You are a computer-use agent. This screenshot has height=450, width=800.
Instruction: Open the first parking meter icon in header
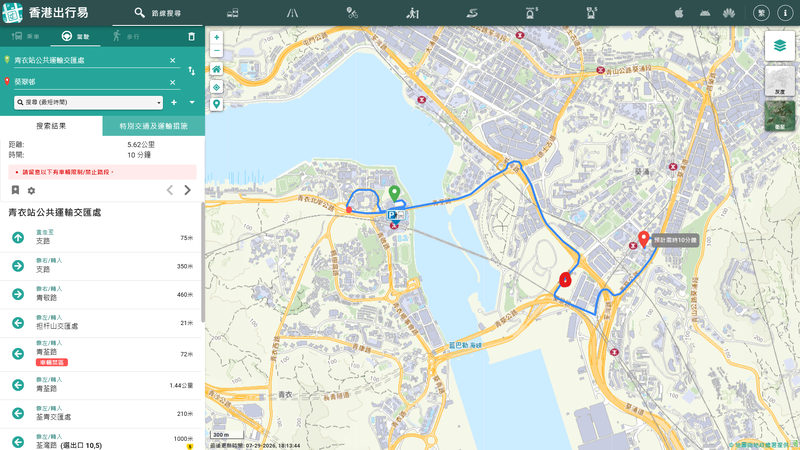click(532, 13)
